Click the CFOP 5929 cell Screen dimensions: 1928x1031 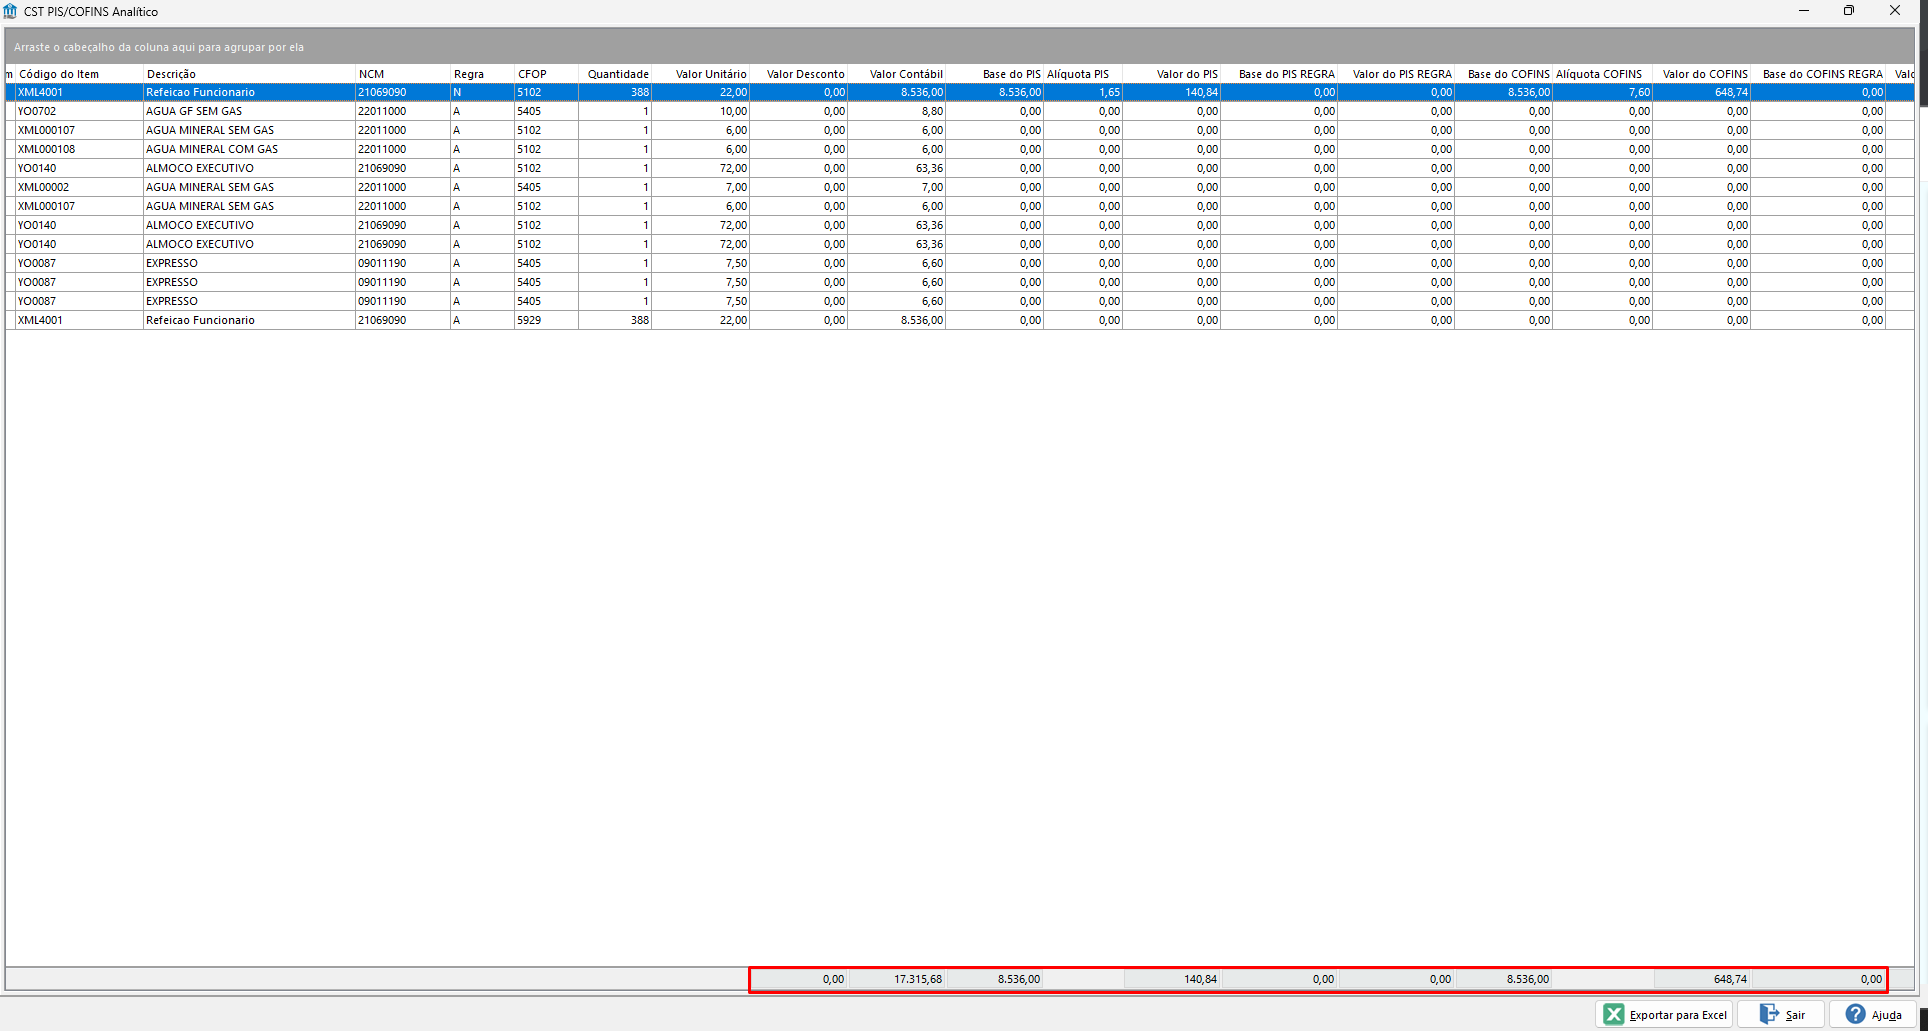[546, 320]
